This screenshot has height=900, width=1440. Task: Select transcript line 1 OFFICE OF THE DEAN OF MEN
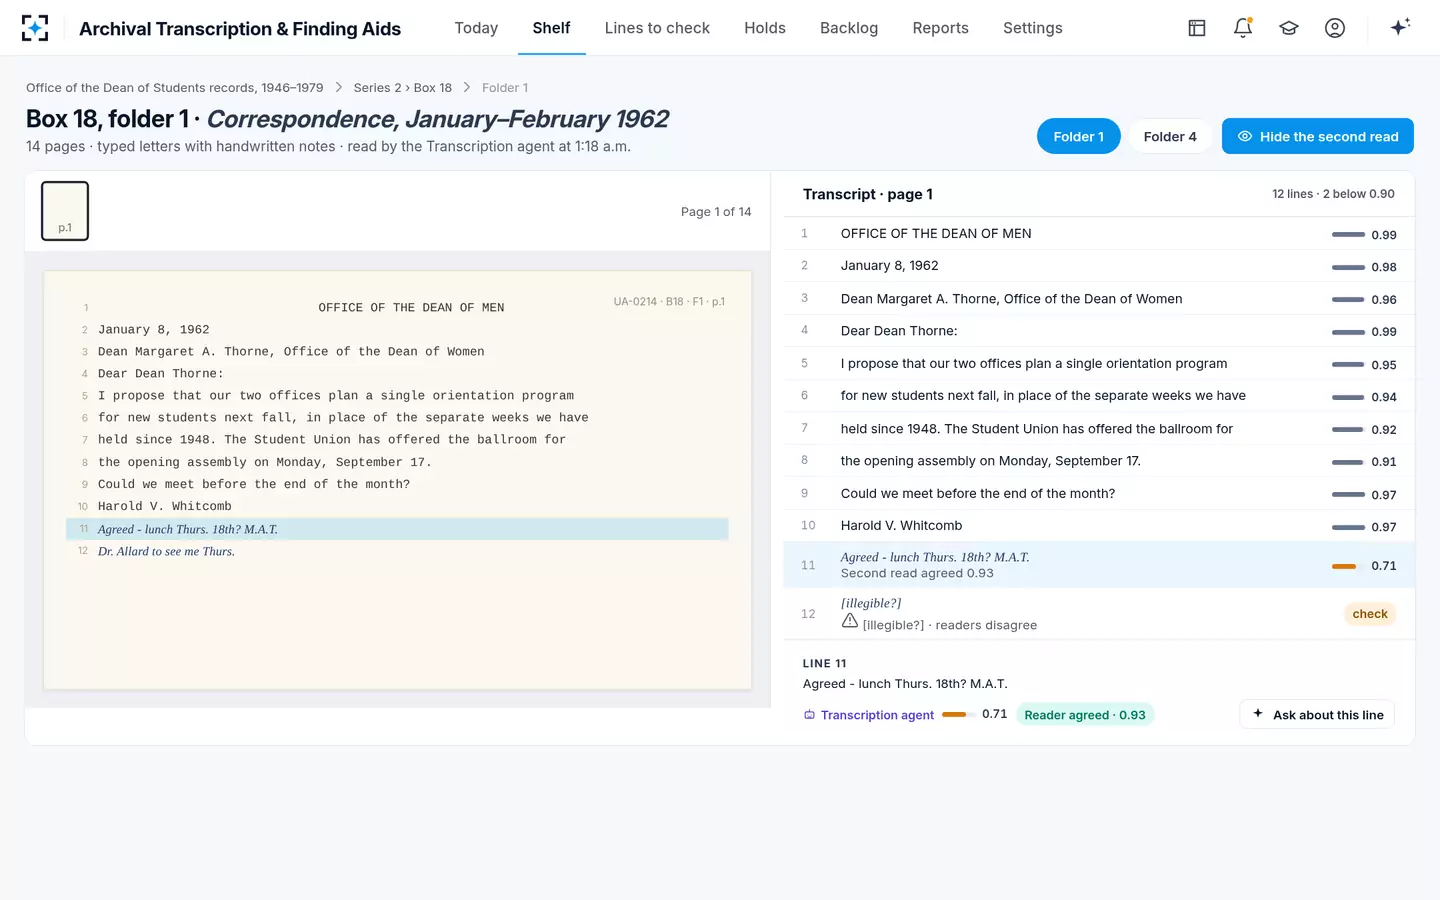[x=1099, y=234]
